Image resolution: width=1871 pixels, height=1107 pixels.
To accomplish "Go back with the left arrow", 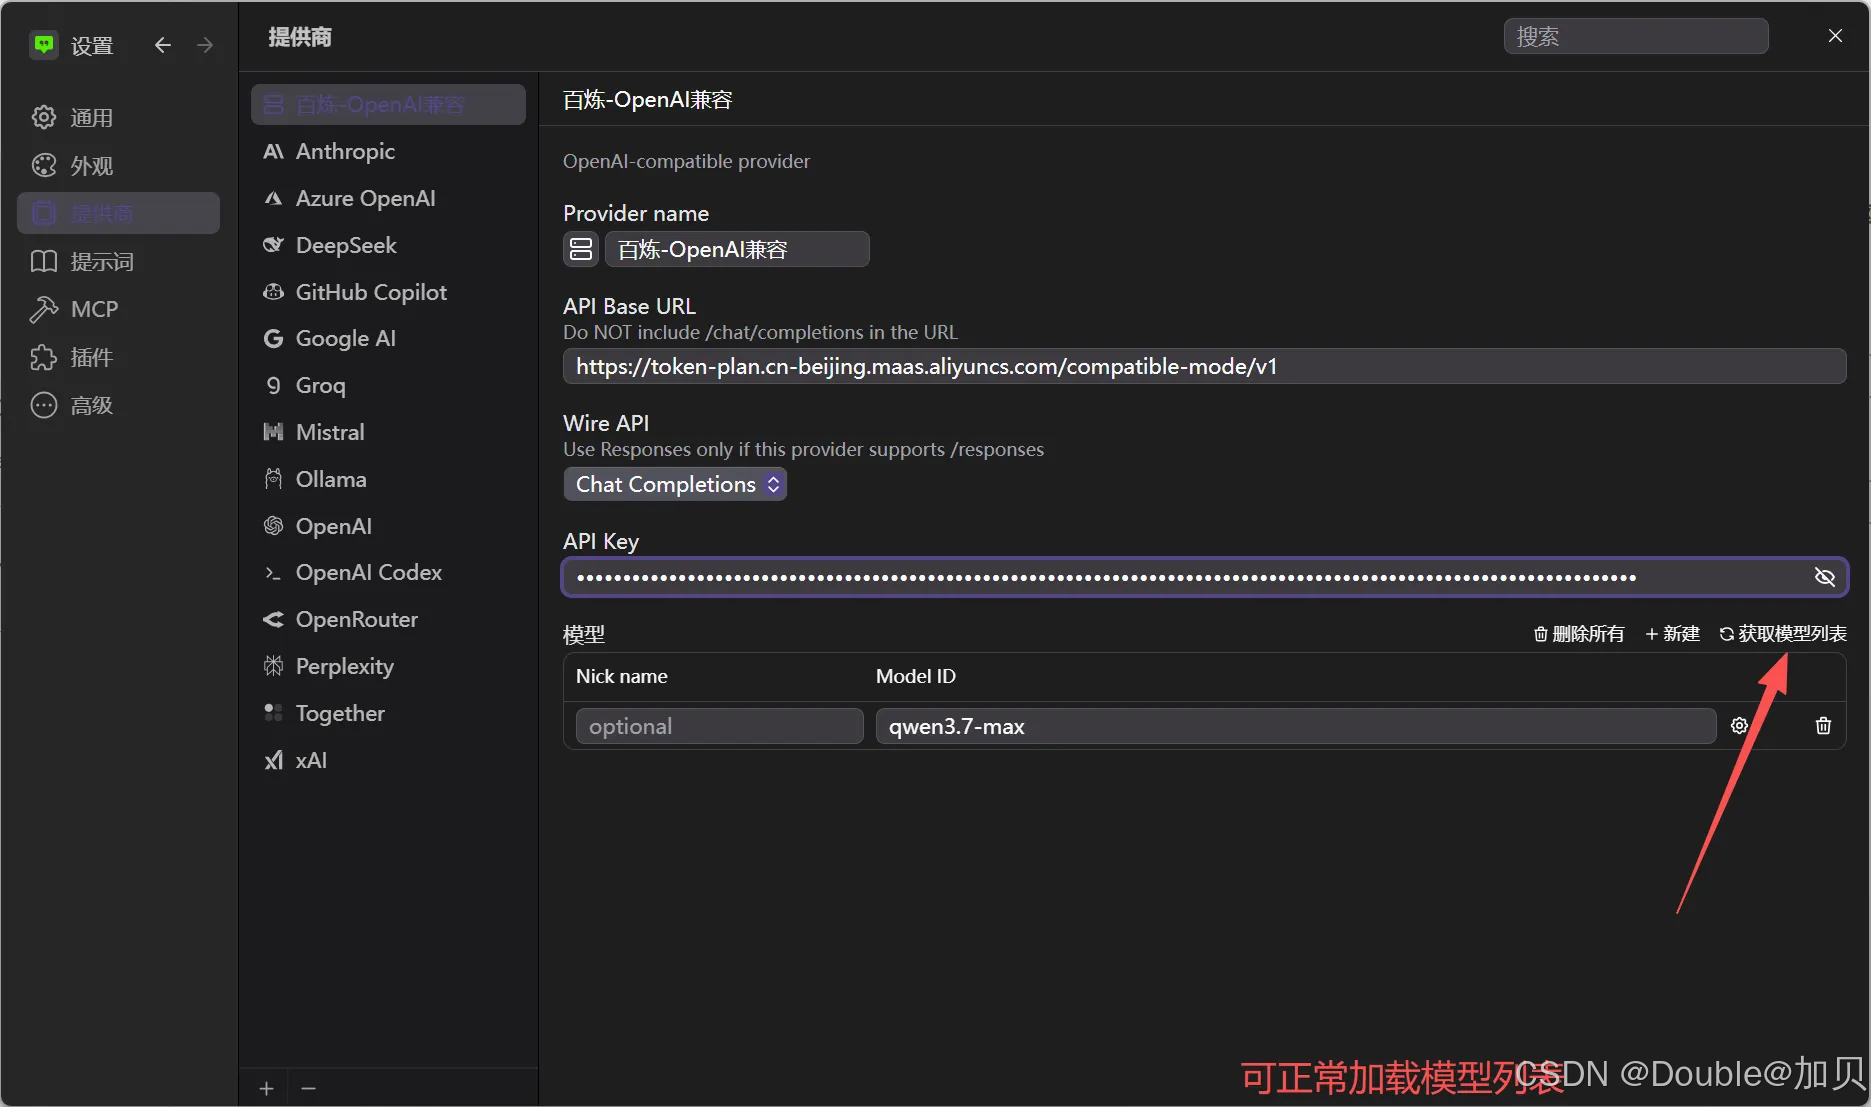I will pos(162,45).
